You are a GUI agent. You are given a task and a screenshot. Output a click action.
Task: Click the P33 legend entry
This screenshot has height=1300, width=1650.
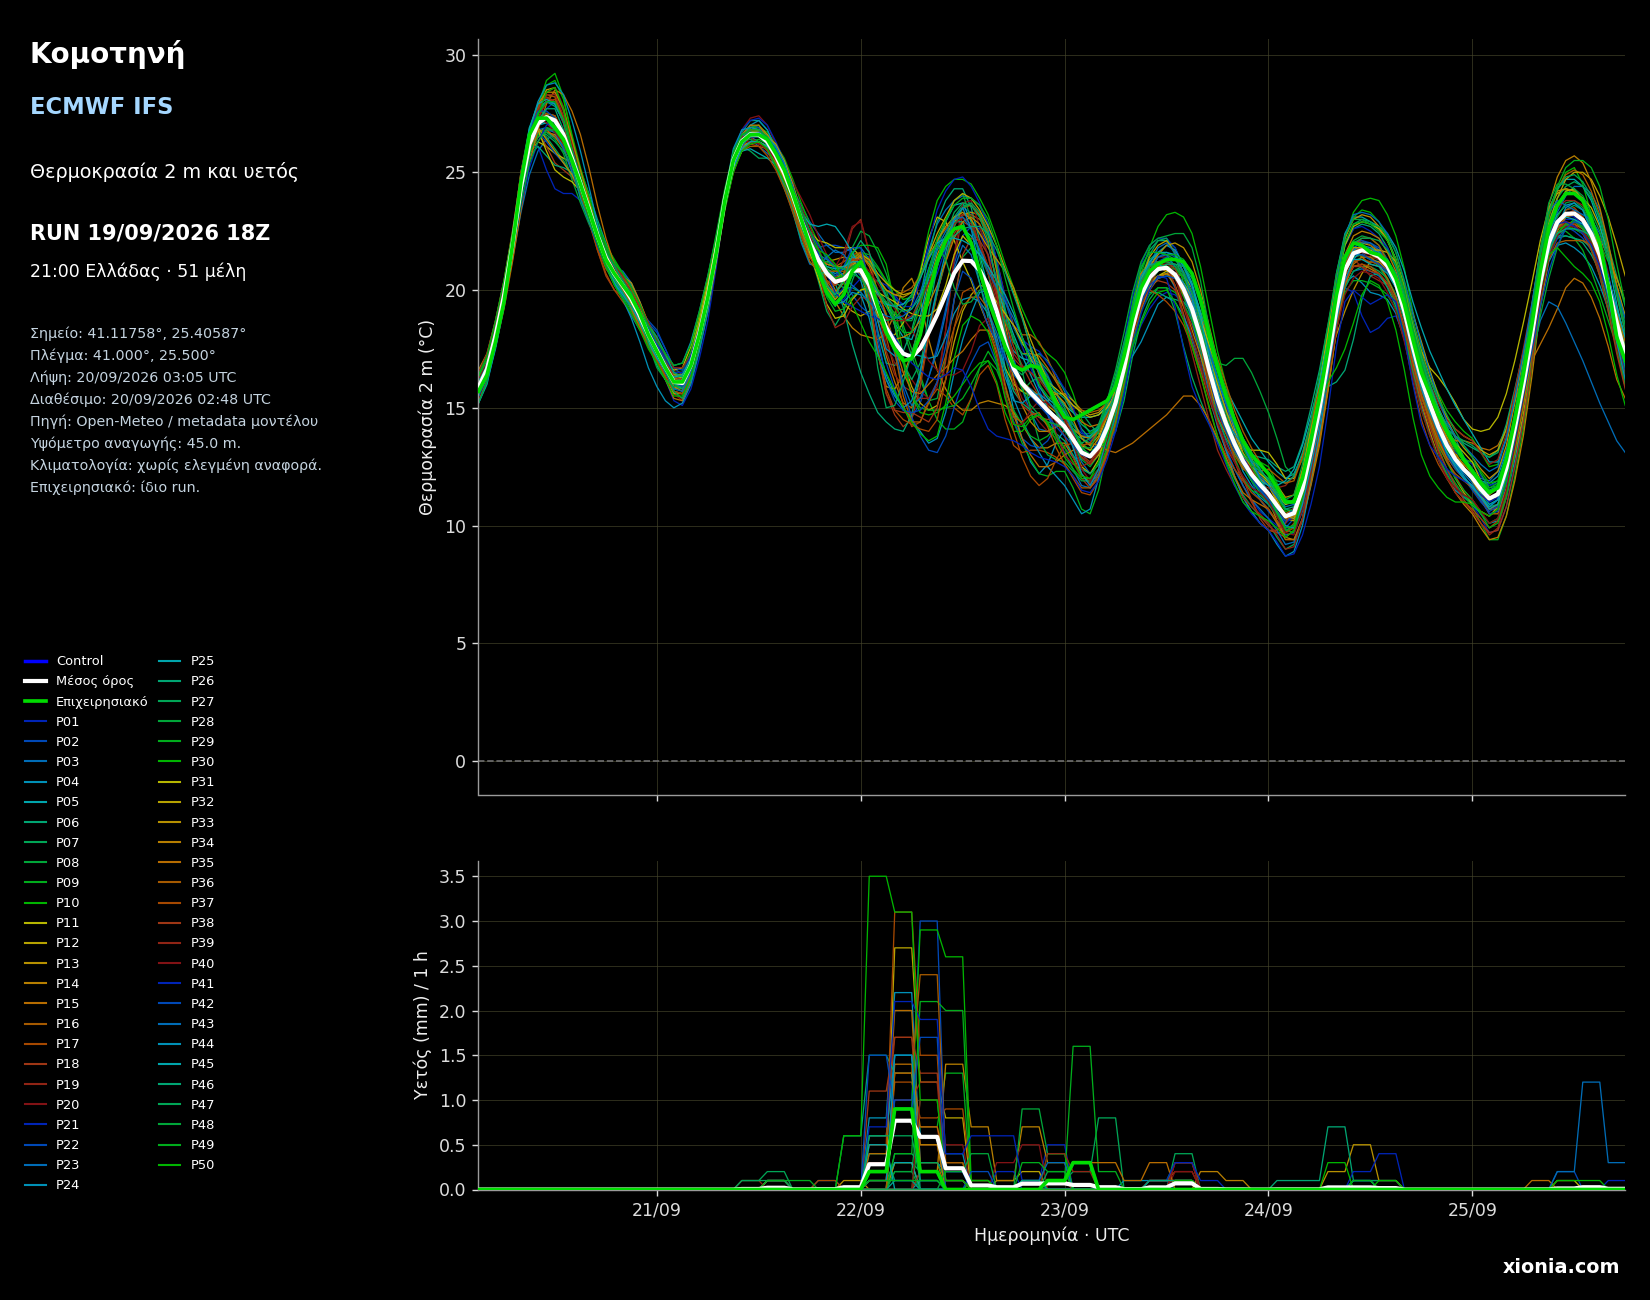tap(187, 823)
